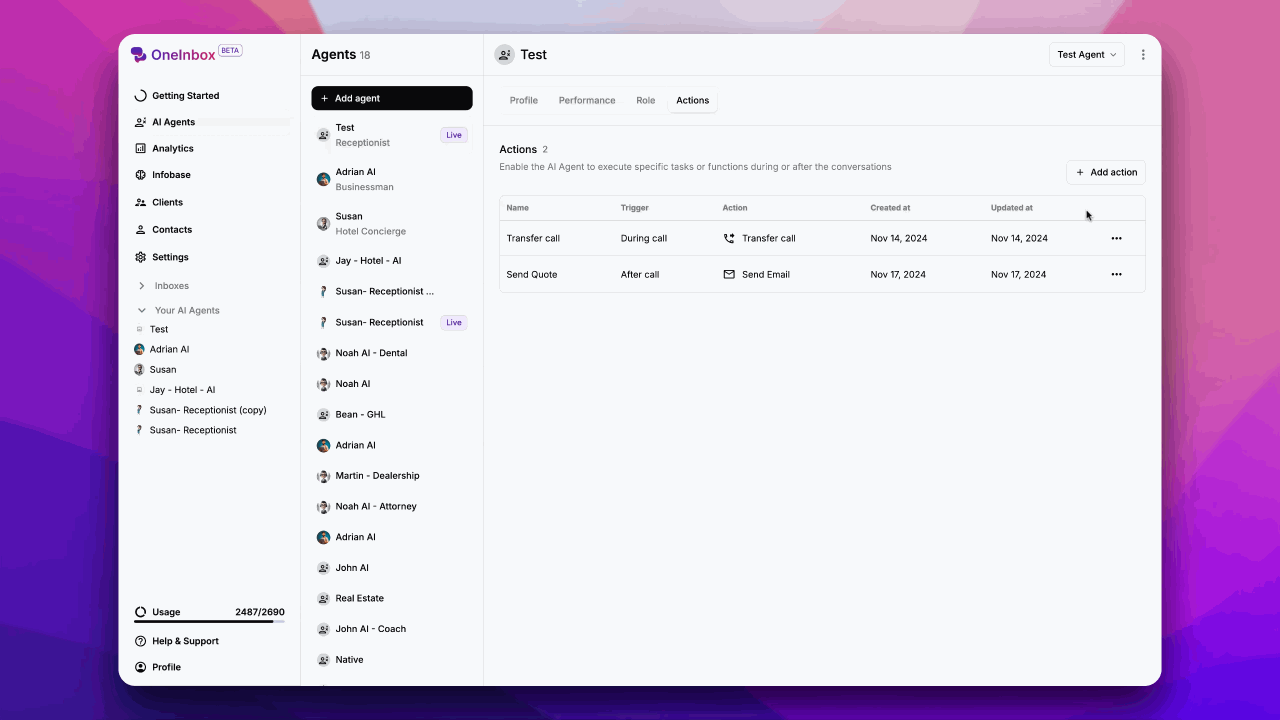Open Infobase from sidebar

click(210, 175)
